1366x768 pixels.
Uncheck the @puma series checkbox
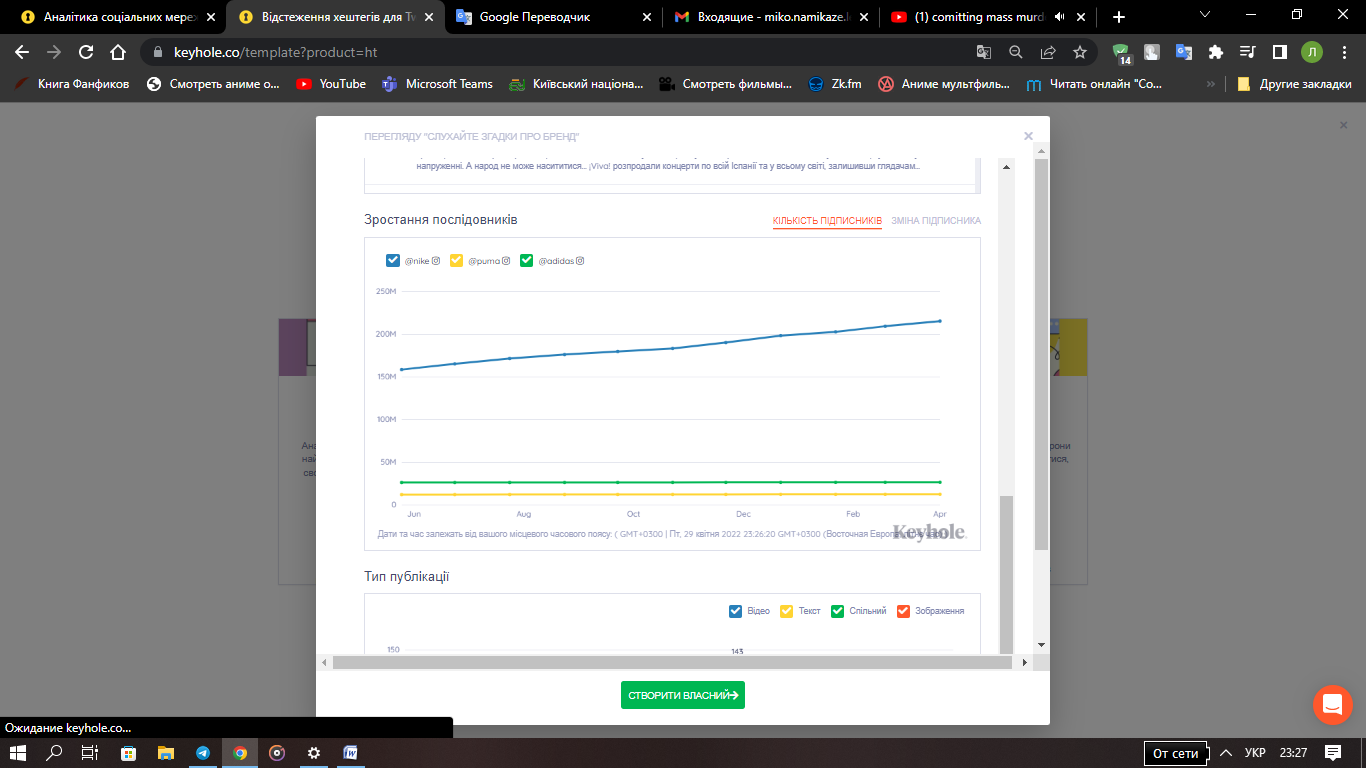click(x=457, y=261)
